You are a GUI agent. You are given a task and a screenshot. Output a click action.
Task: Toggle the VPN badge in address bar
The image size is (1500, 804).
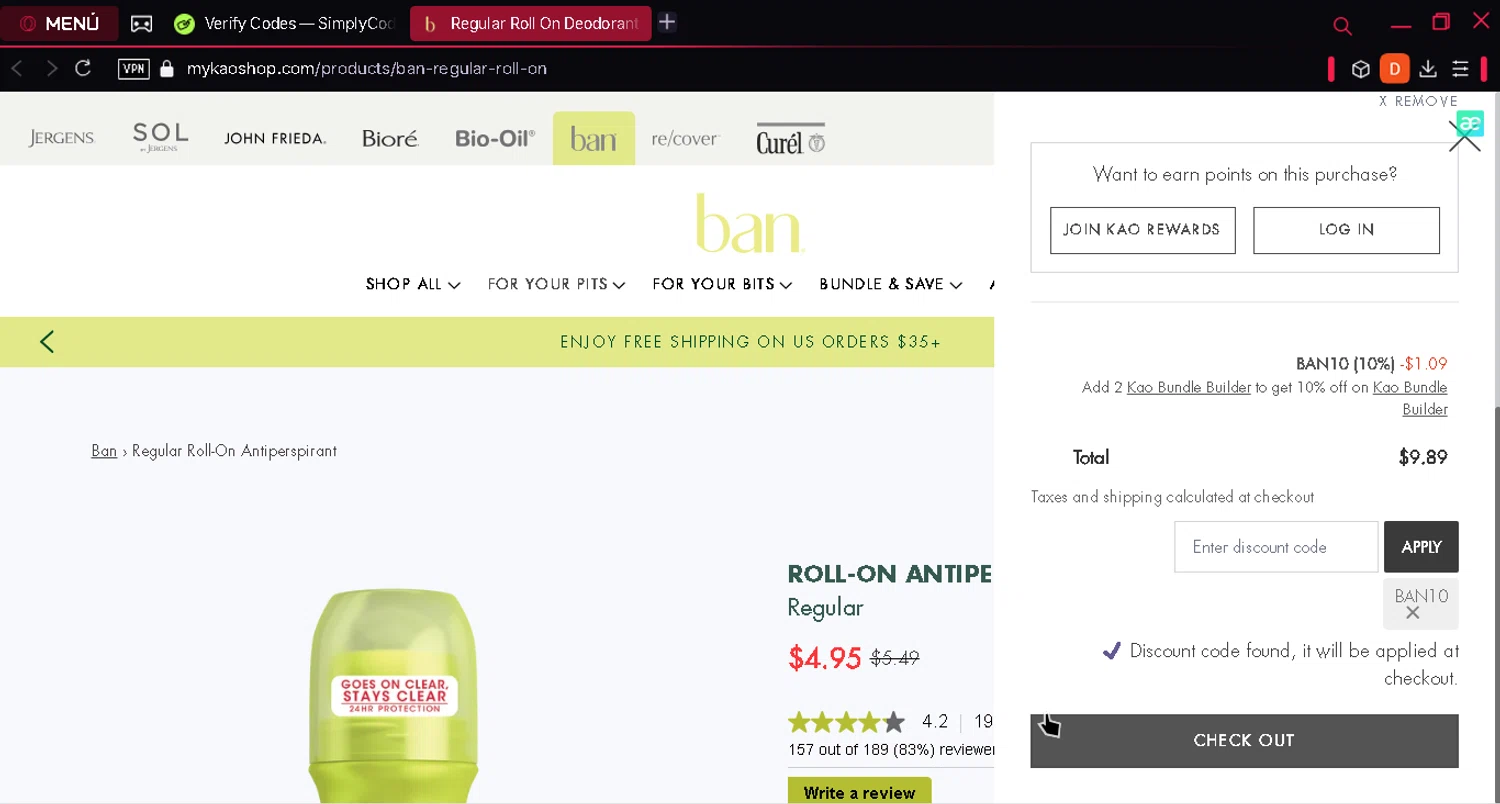(134, 69)
